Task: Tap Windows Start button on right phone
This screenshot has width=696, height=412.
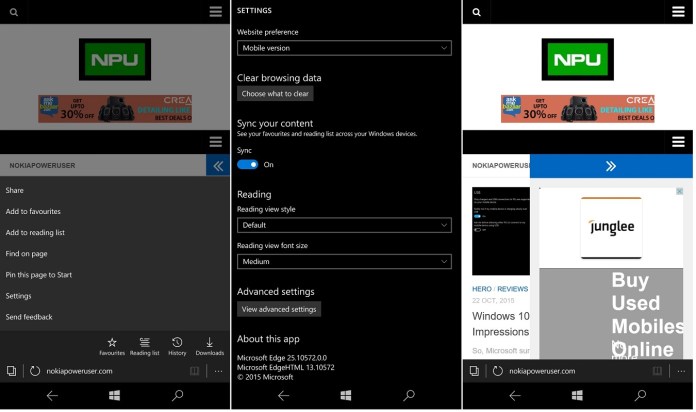Action: pos(577,395)
